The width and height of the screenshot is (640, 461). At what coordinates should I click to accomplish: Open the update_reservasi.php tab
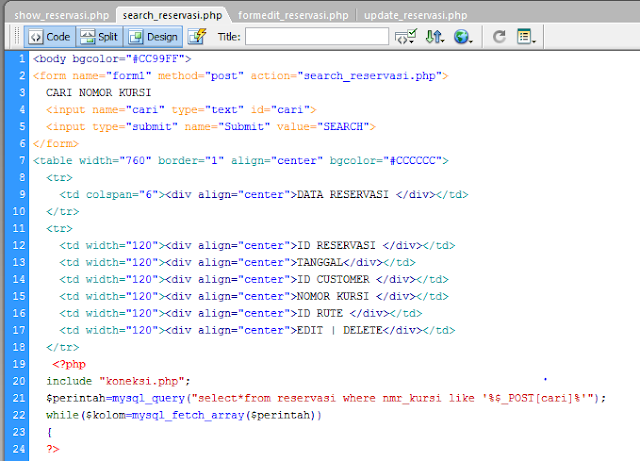pos(415,15)
